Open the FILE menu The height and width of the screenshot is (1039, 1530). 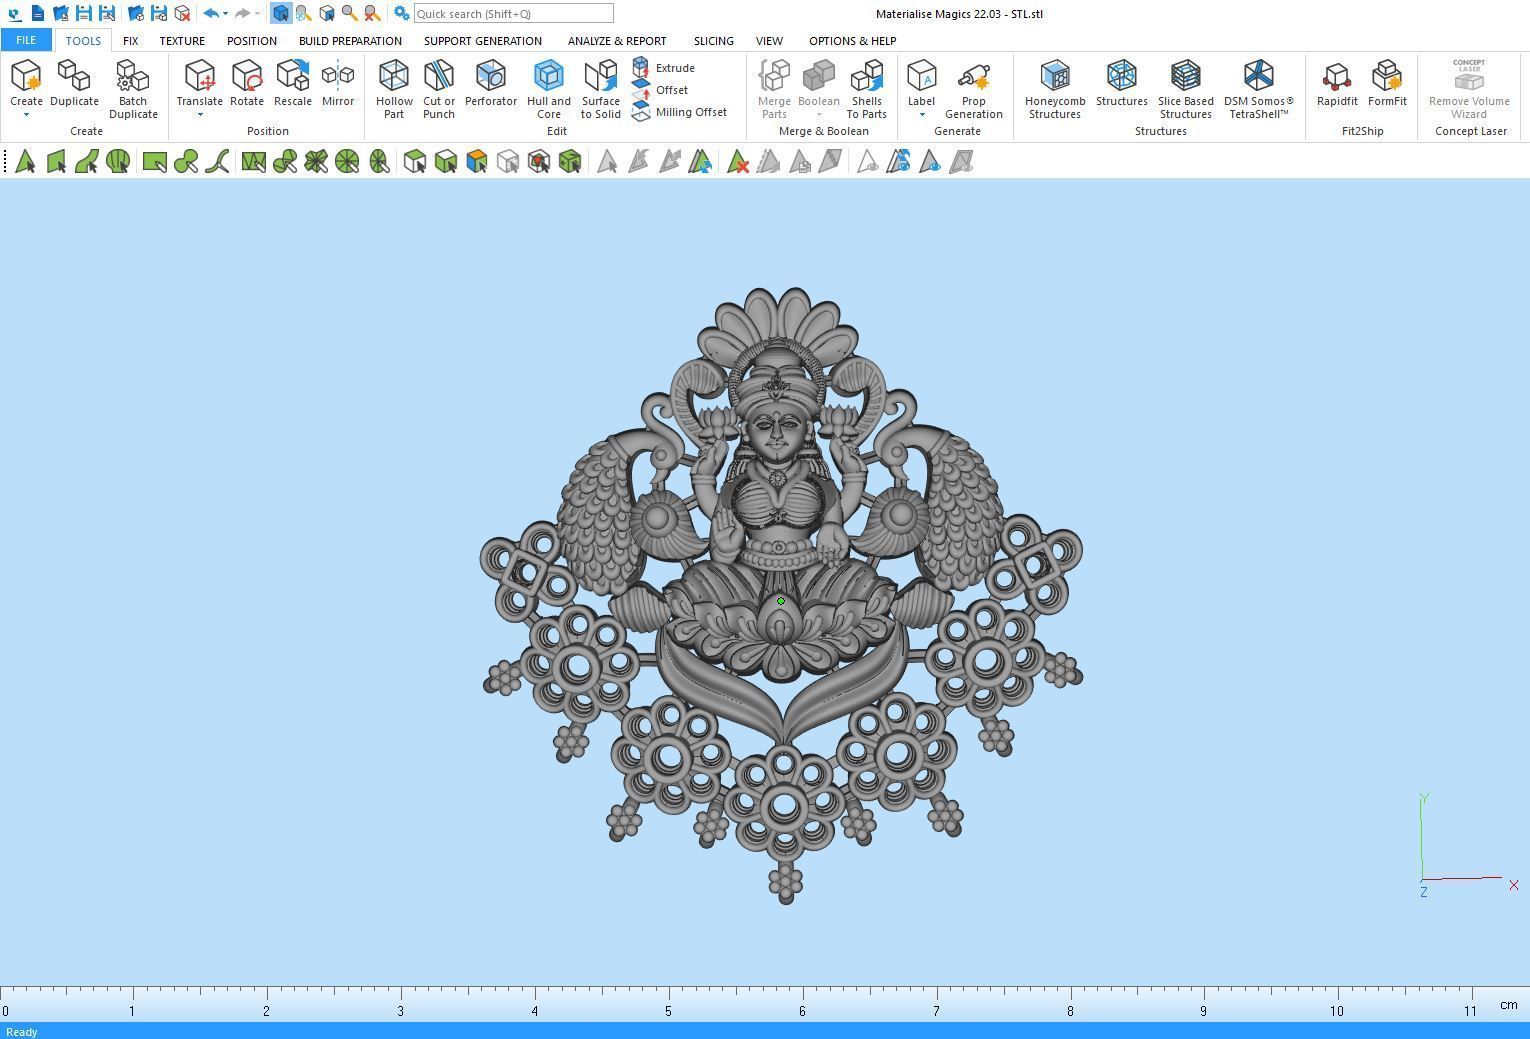pos(26,40)
